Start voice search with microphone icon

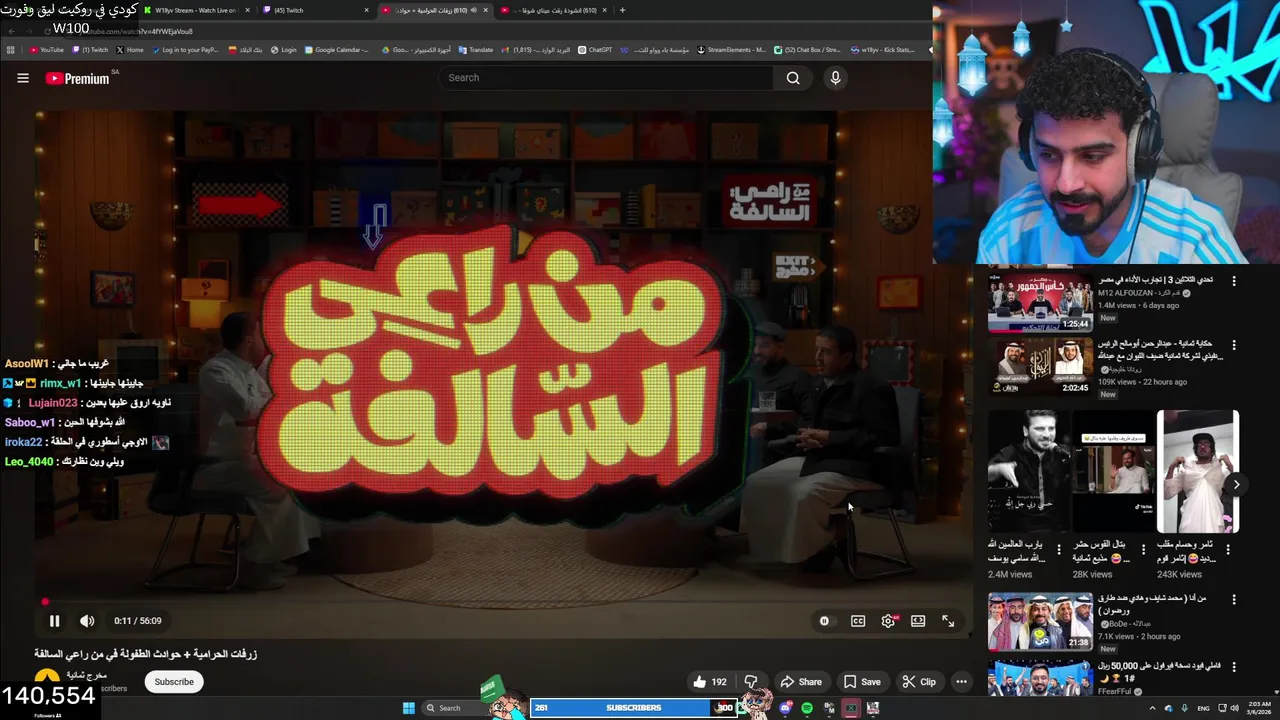tap(835, 78)
